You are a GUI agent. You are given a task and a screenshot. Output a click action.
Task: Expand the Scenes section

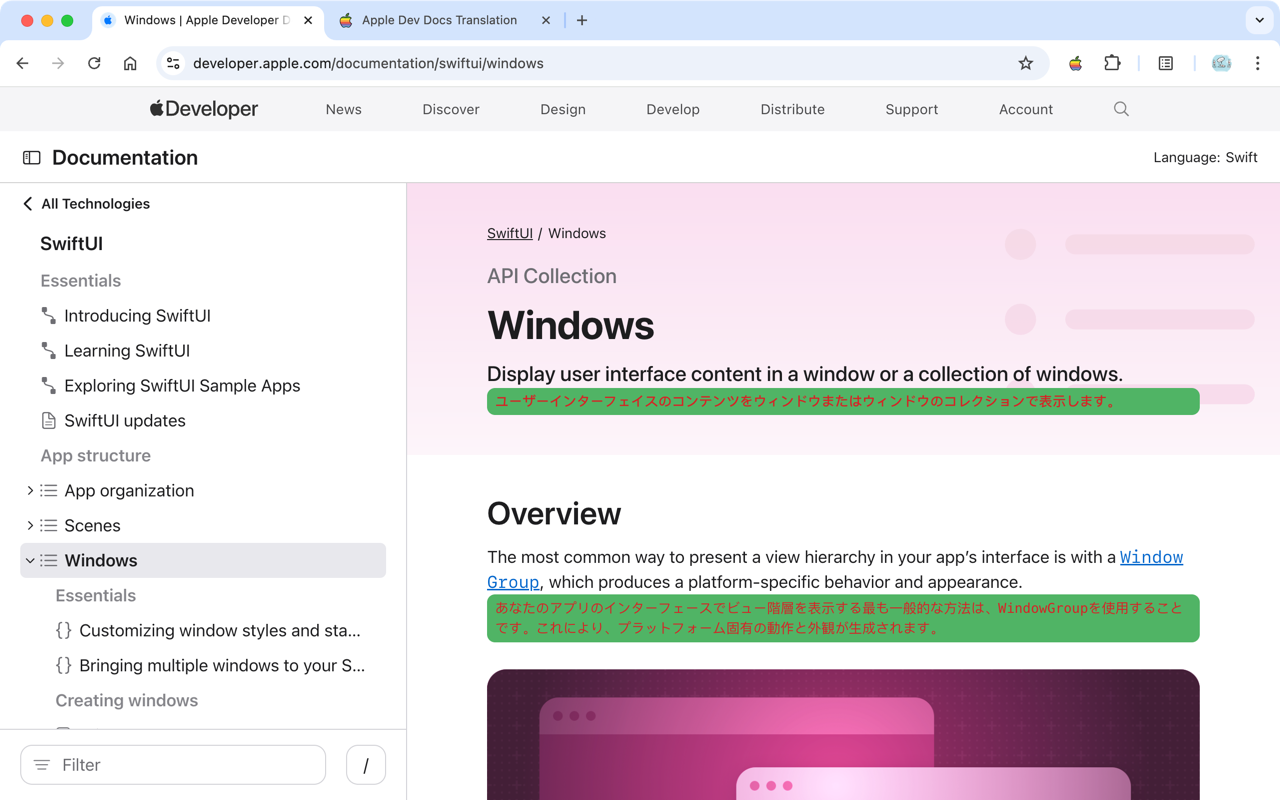point(29,526)
